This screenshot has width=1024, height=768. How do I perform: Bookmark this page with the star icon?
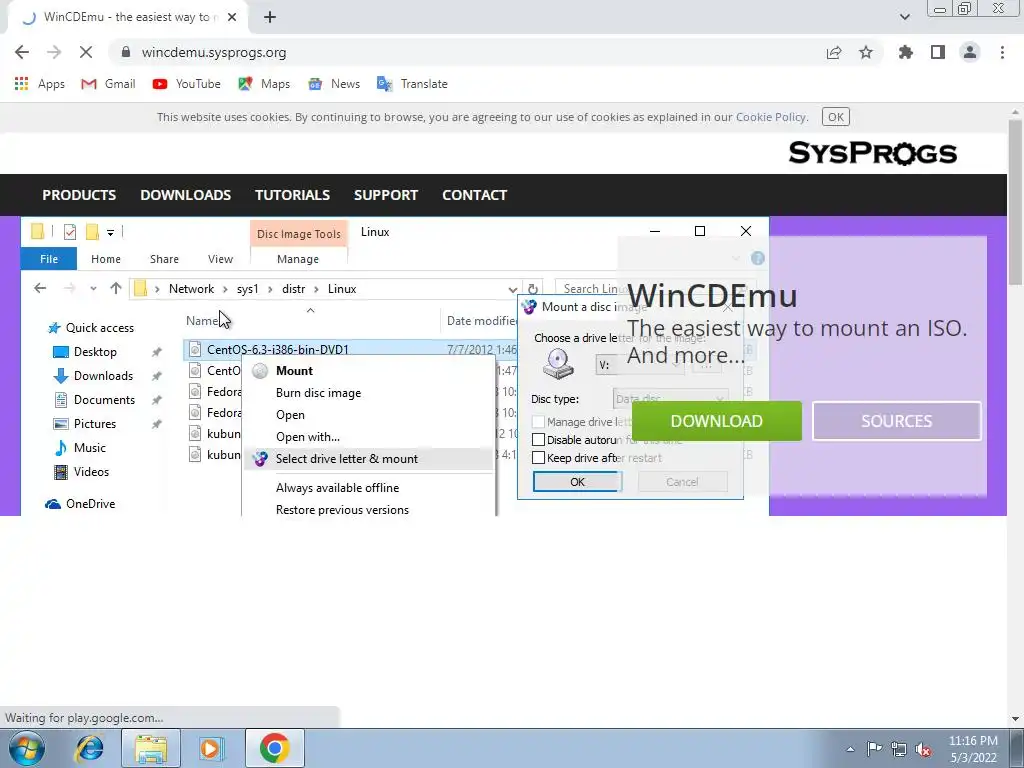pyautogui.click(x=866, y=52)
